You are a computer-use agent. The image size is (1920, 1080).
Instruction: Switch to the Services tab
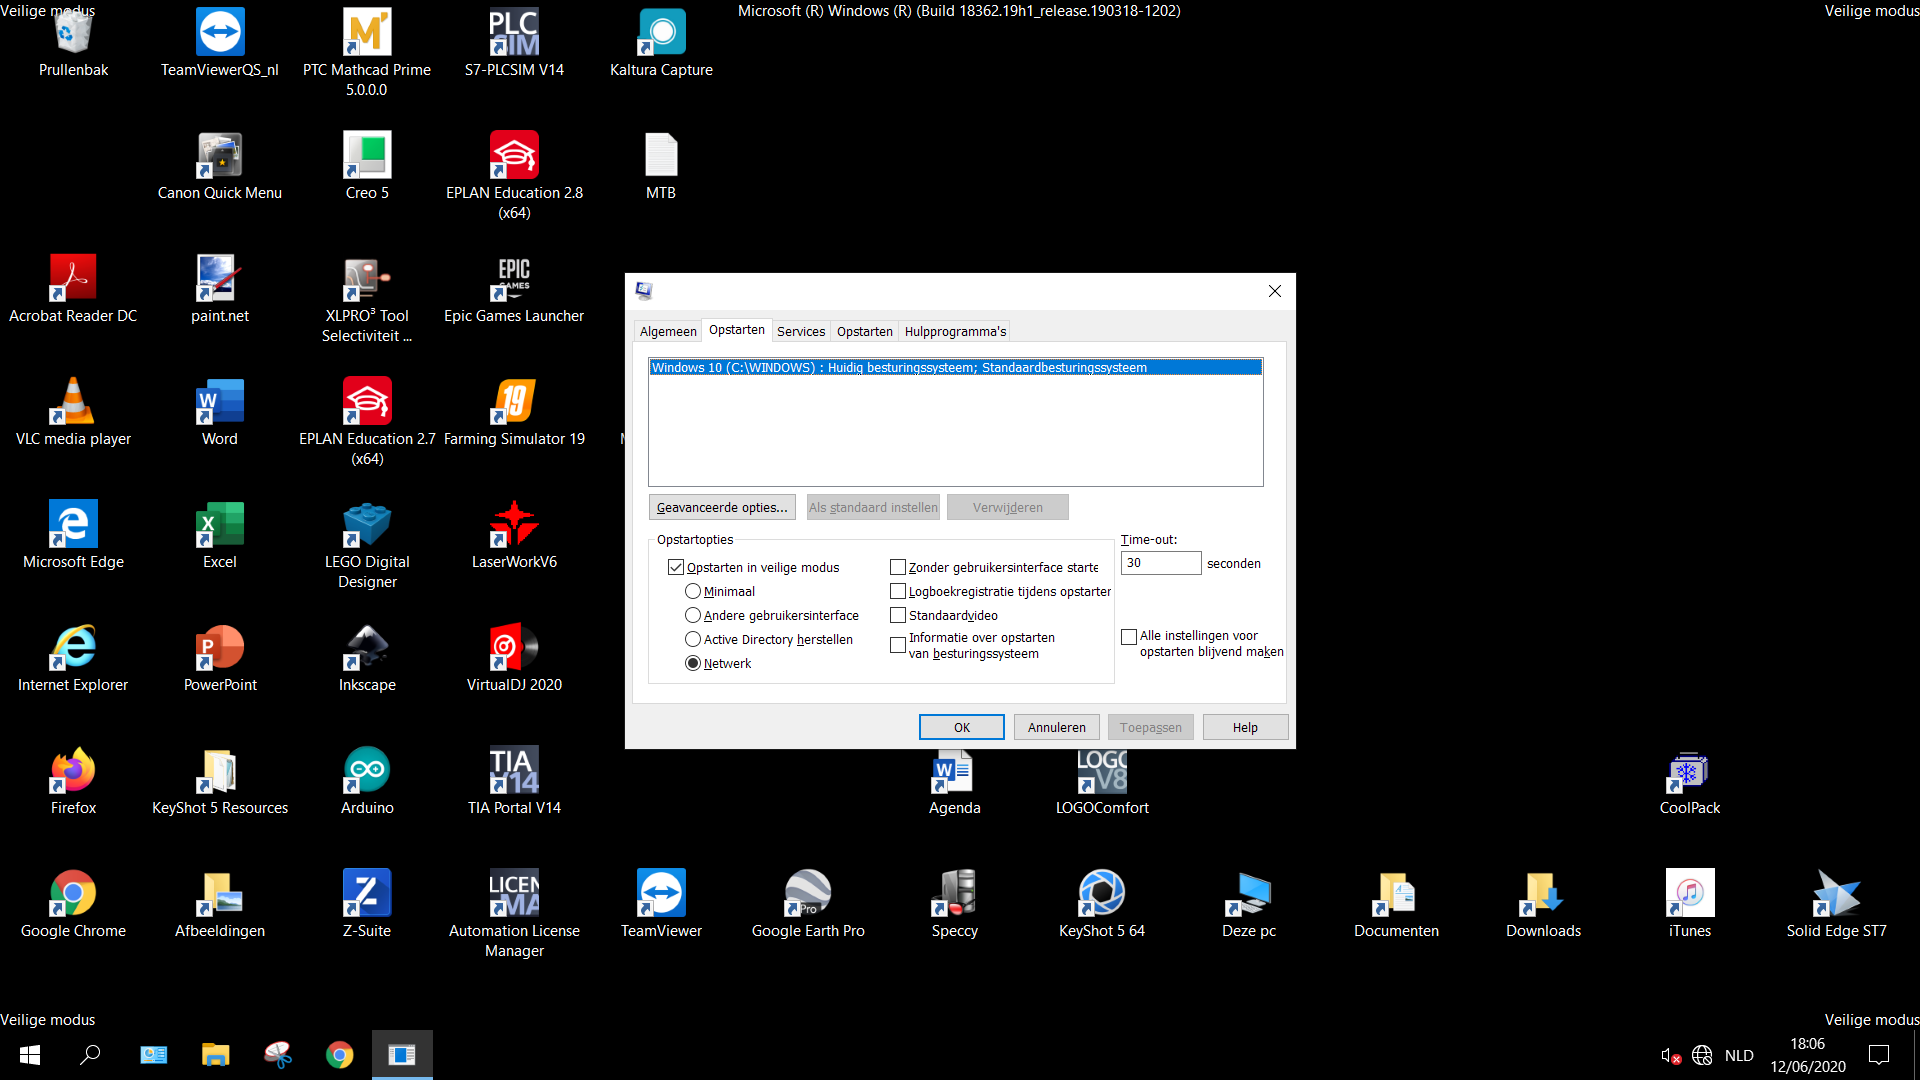801,331
